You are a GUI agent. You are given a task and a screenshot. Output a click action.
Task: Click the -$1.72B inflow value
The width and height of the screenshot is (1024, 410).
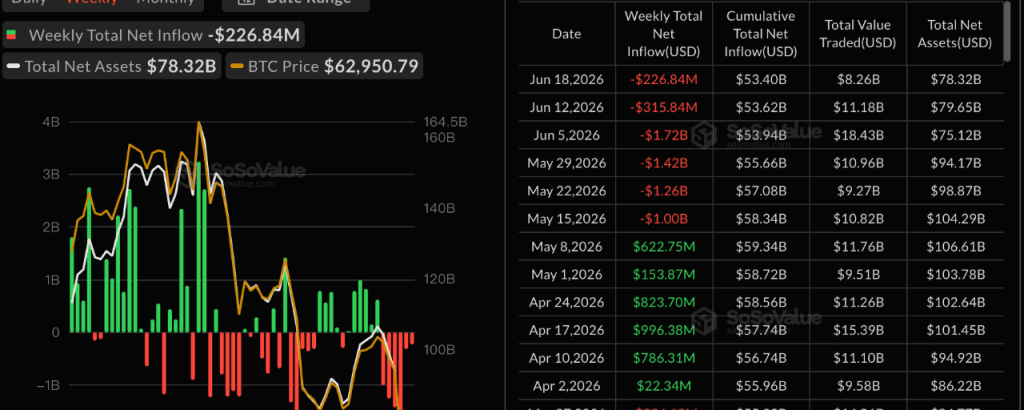tap(664, 135)
